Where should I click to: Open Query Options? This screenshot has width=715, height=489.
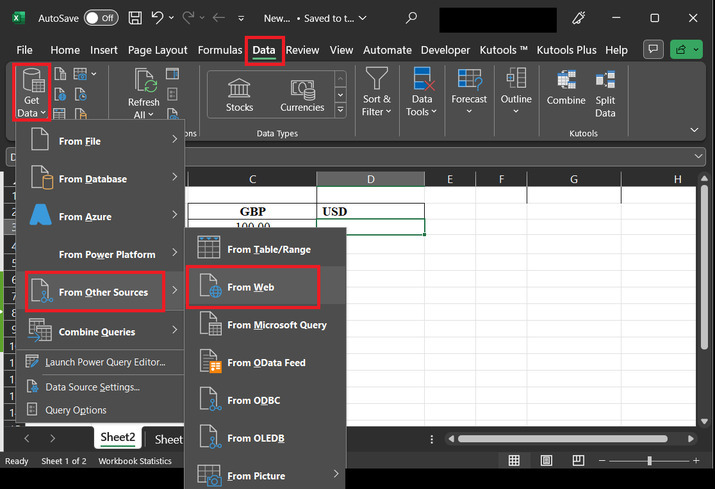[x=100, y=410]
